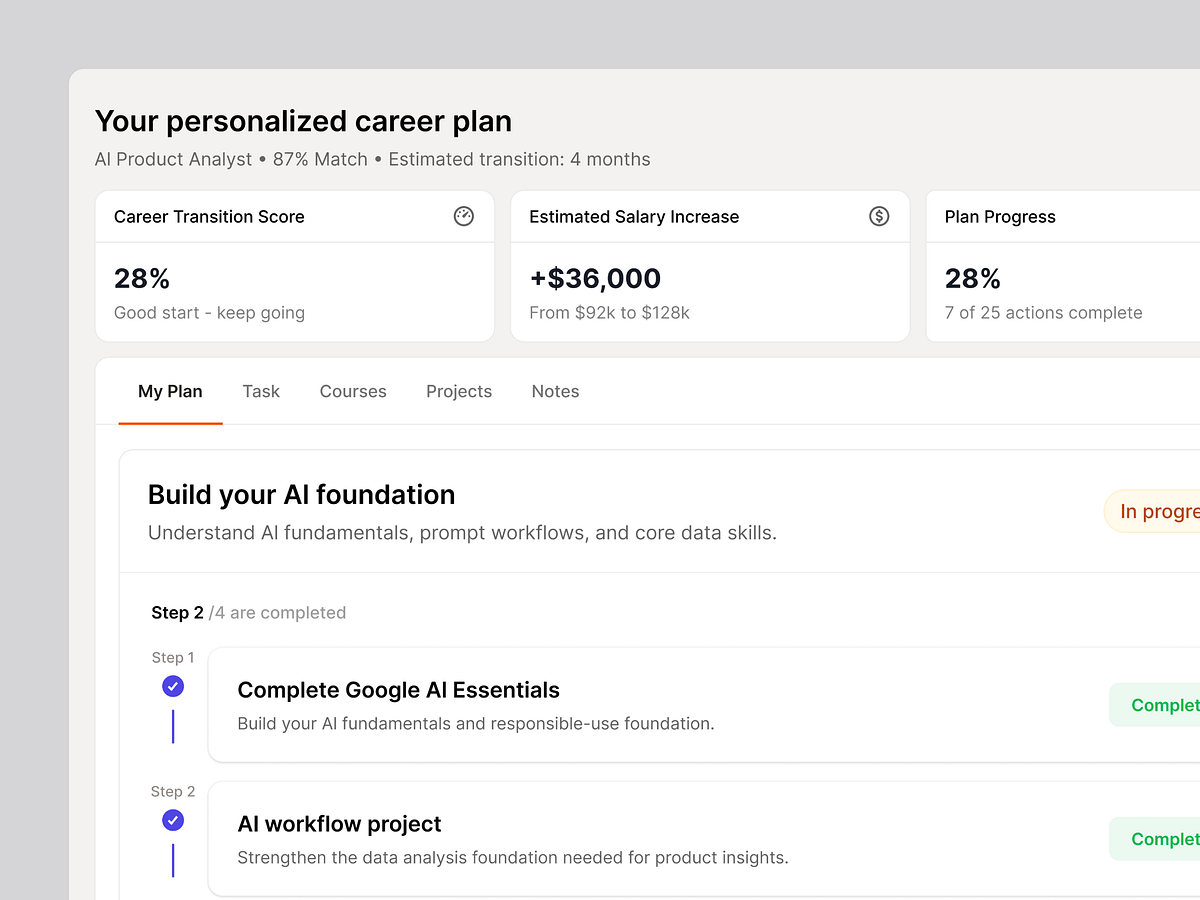
Task: Click the Step 1 completed checkmark circle
Action: click(x=173, y=686)
